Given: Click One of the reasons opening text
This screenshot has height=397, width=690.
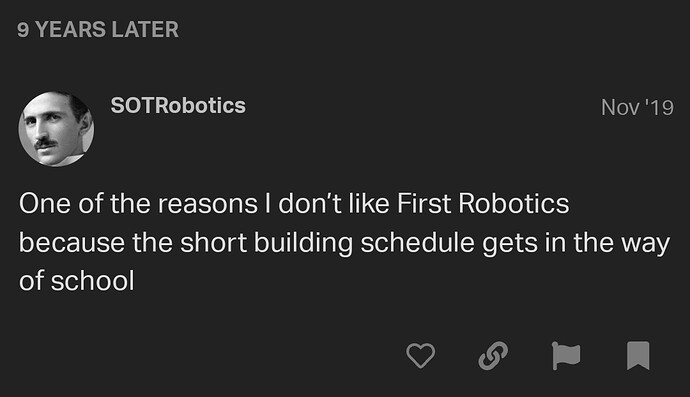Looking at the screenshot, I should tap(138, 203).
